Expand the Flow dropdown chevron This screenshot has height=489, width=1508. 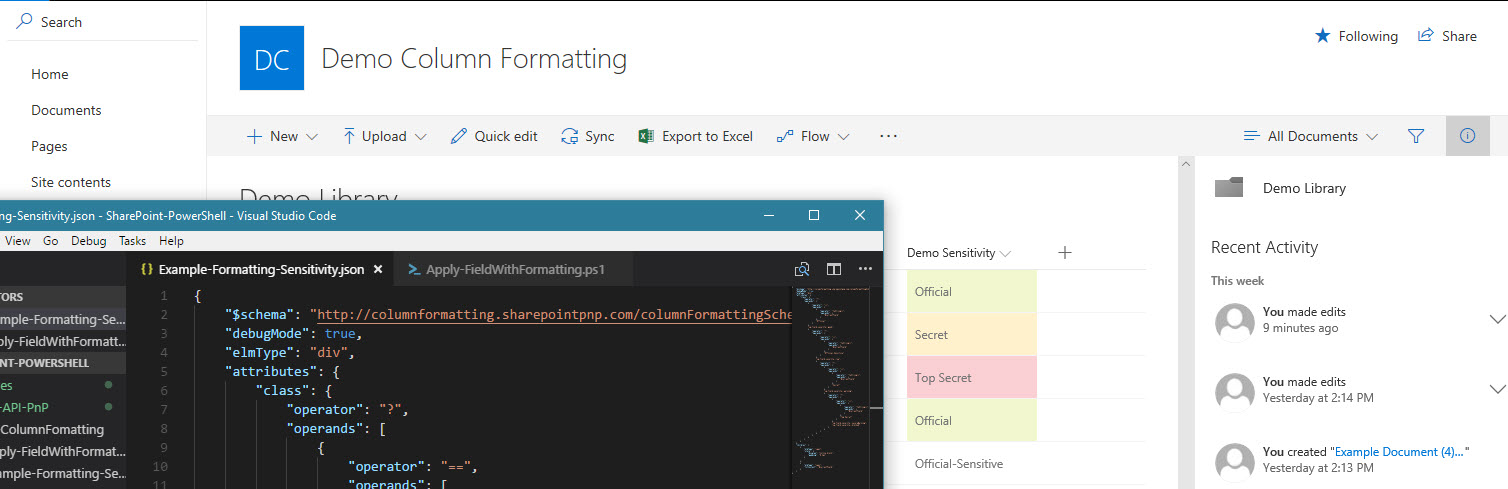coord(843,137)
